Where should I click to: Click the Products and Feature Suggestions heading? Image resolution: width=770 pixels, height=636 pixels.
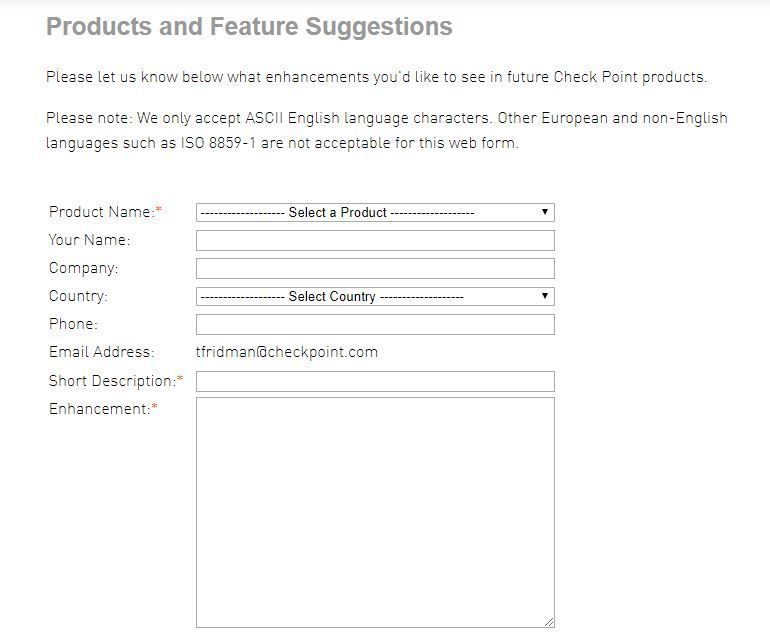(x=249, y=27)
